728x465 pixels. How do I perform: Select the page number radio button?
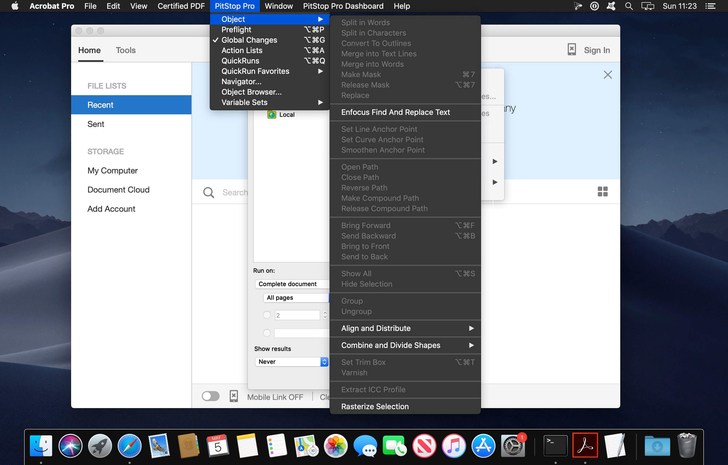267,315
